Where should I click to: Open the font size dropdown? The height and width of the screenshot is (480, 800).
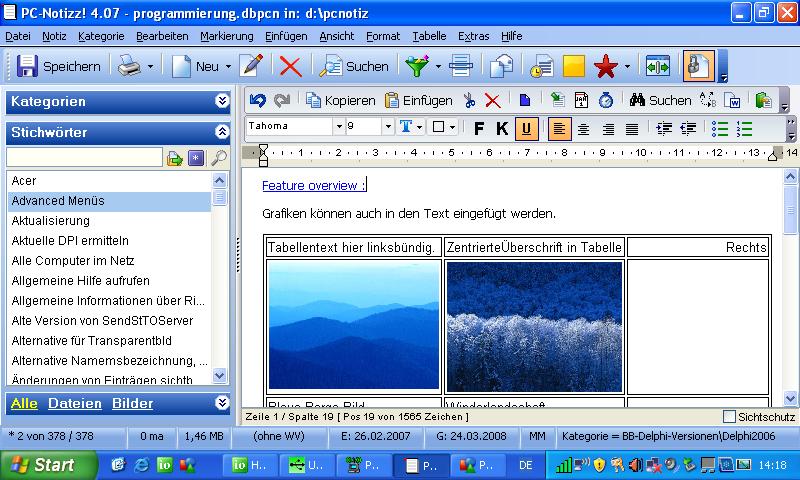point(387,127)
